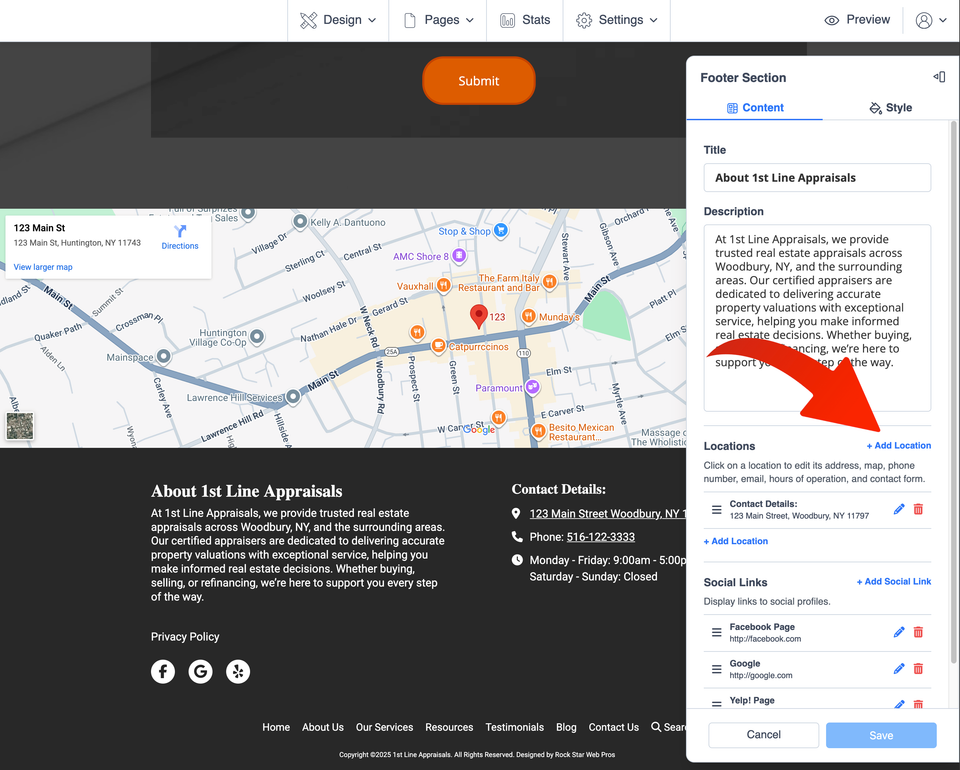The width and height of the screenshot is (960, 770).
Task: Click the 123 Main Street Woodbury address link
Action: click(607, 514)
